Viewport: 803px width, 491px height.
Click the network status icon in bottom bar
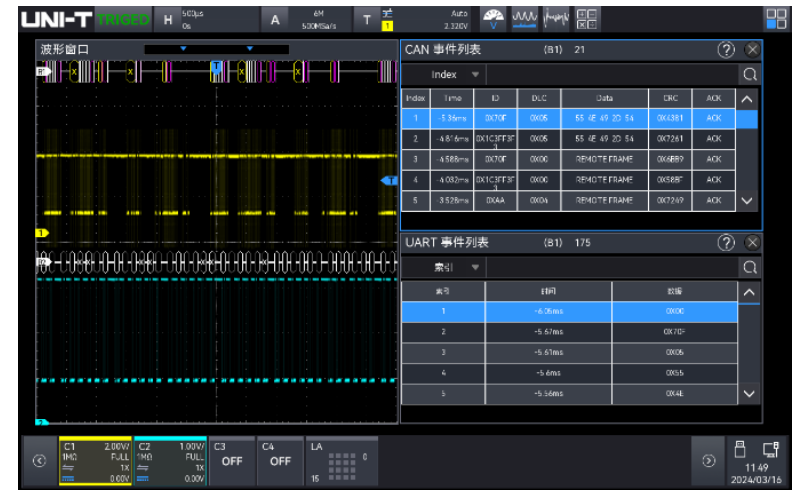coord(770,450)
